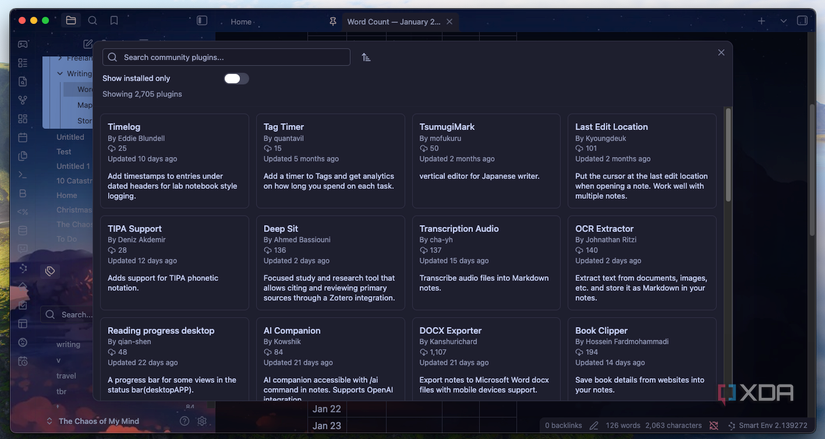825x439 pixels.
Task: Open the Test note in file list
Action: click(64, 152)
